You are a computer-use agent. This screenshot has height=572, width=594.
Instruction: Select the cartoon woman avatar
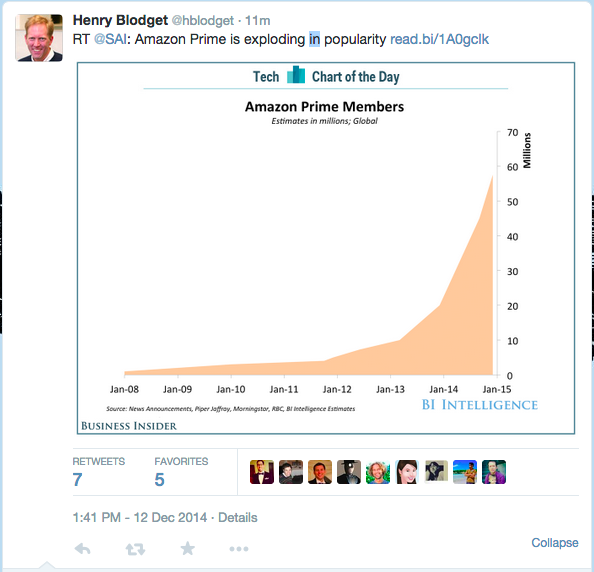coord(407,472)
